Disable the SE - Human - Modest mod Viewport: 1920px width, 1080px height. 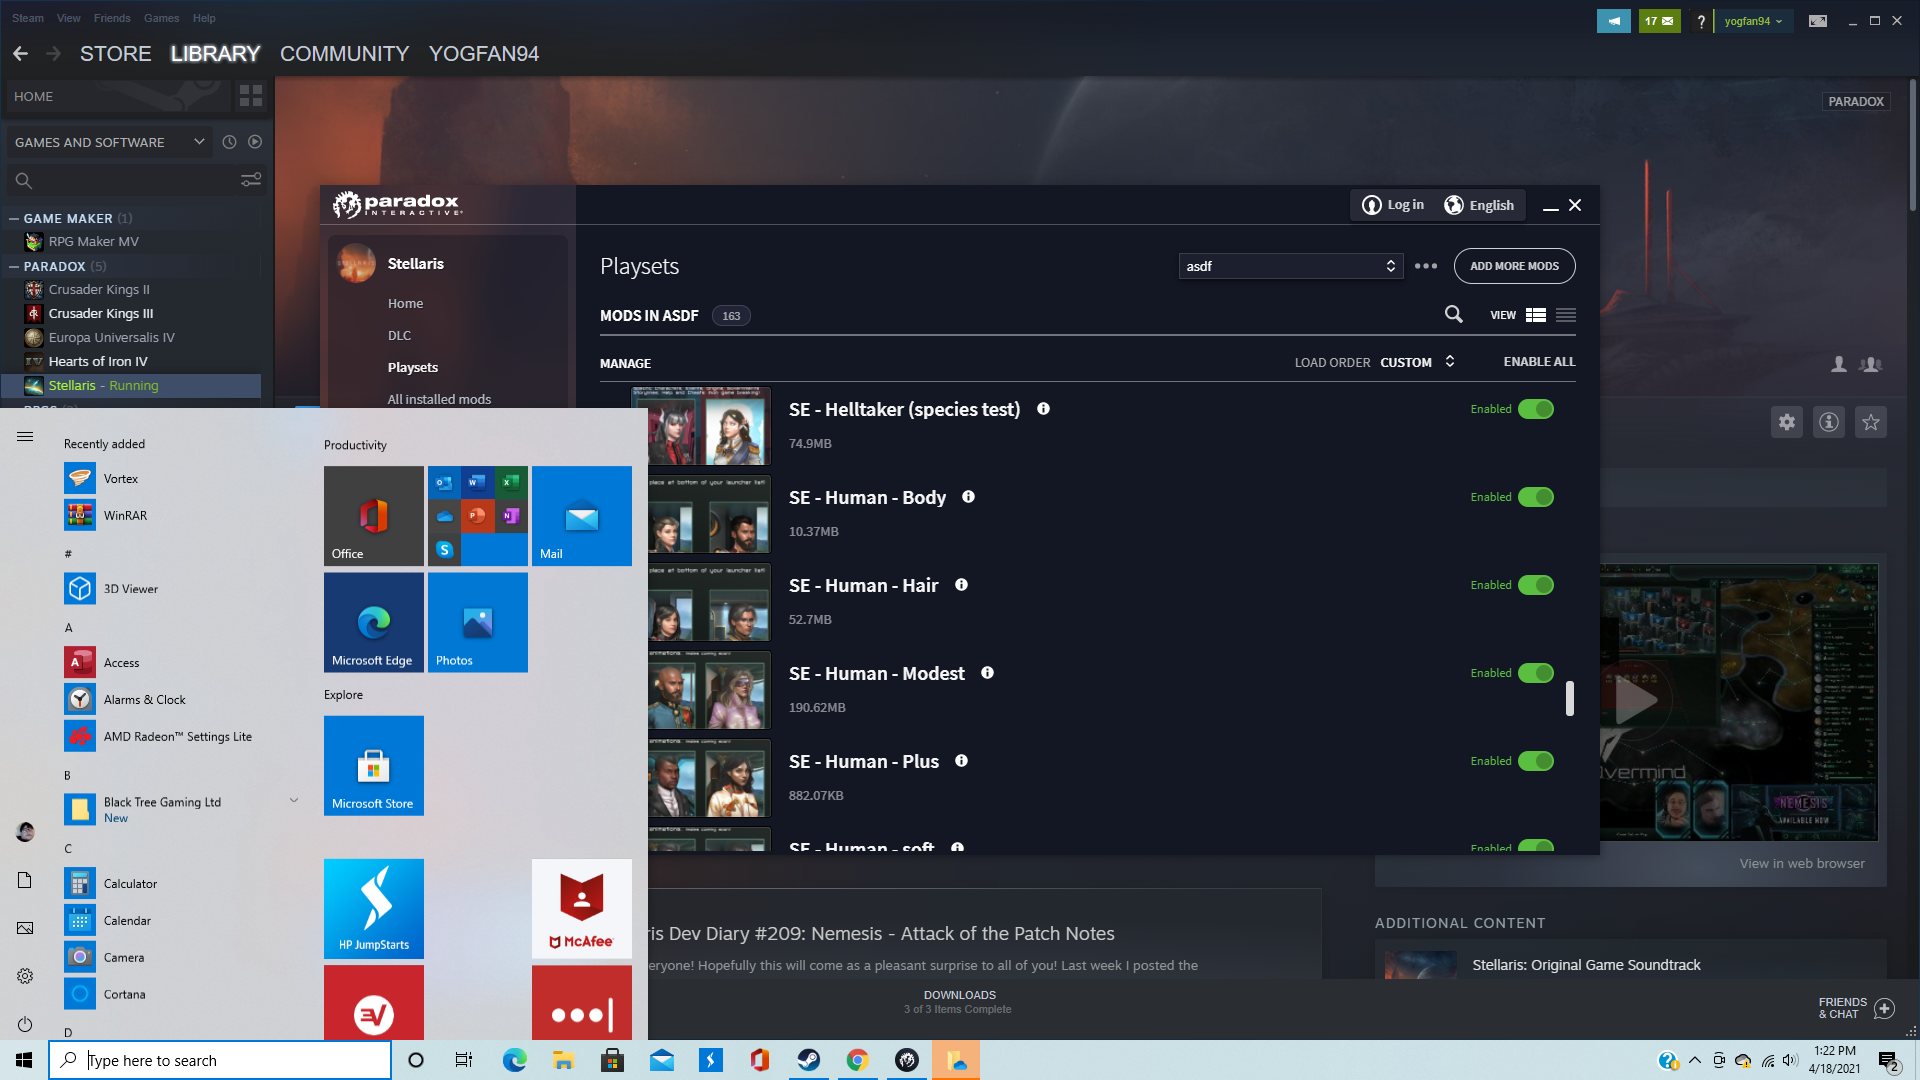tap(1536, 673)
